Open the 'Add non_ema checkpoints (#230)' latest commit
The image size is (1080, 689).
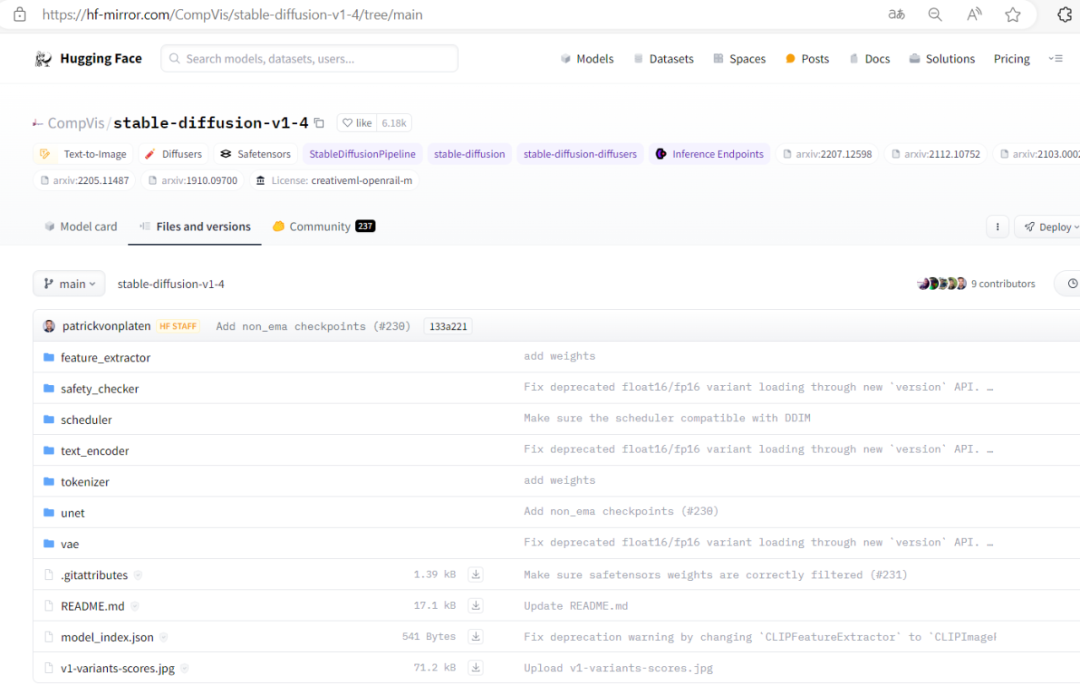point(313,327)
